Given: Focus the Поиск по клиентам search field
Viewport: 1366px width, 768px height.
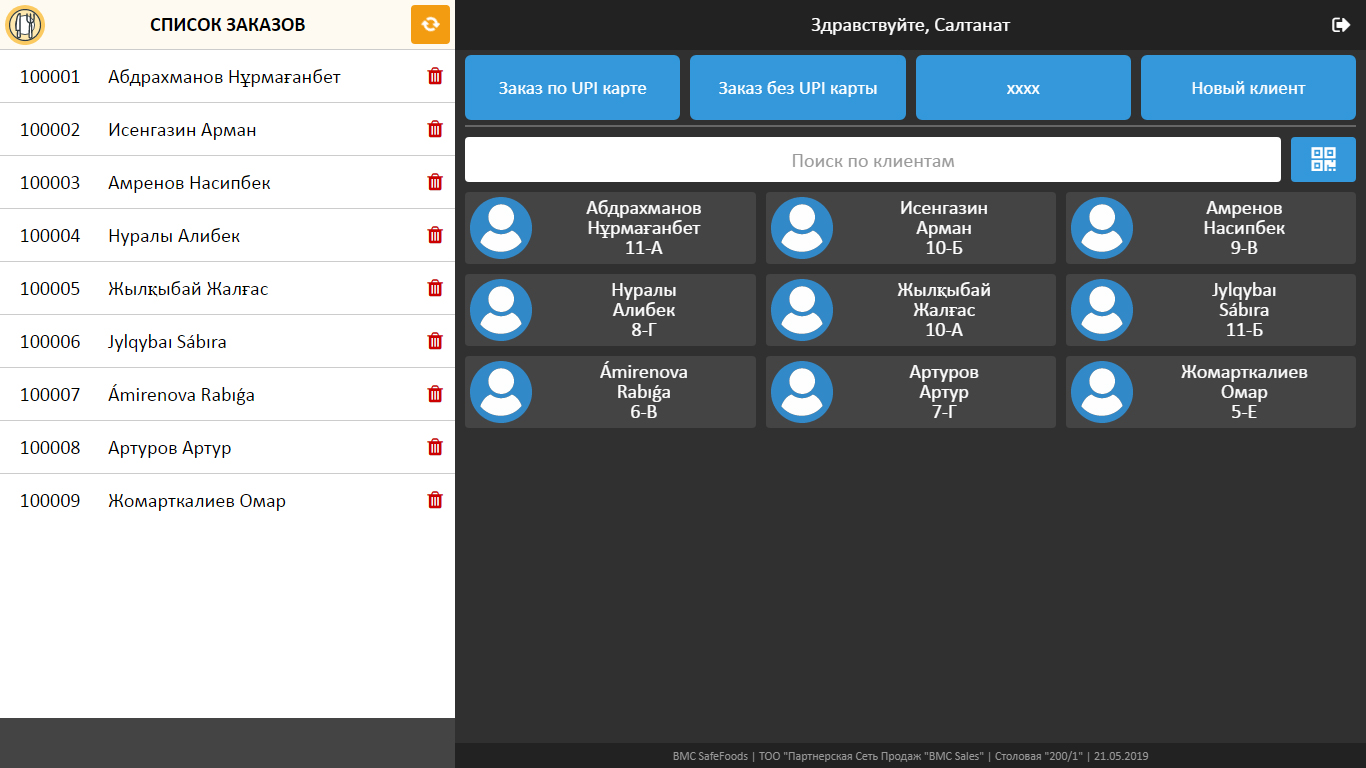Looking at the screenshot, I should coord(872,160).
